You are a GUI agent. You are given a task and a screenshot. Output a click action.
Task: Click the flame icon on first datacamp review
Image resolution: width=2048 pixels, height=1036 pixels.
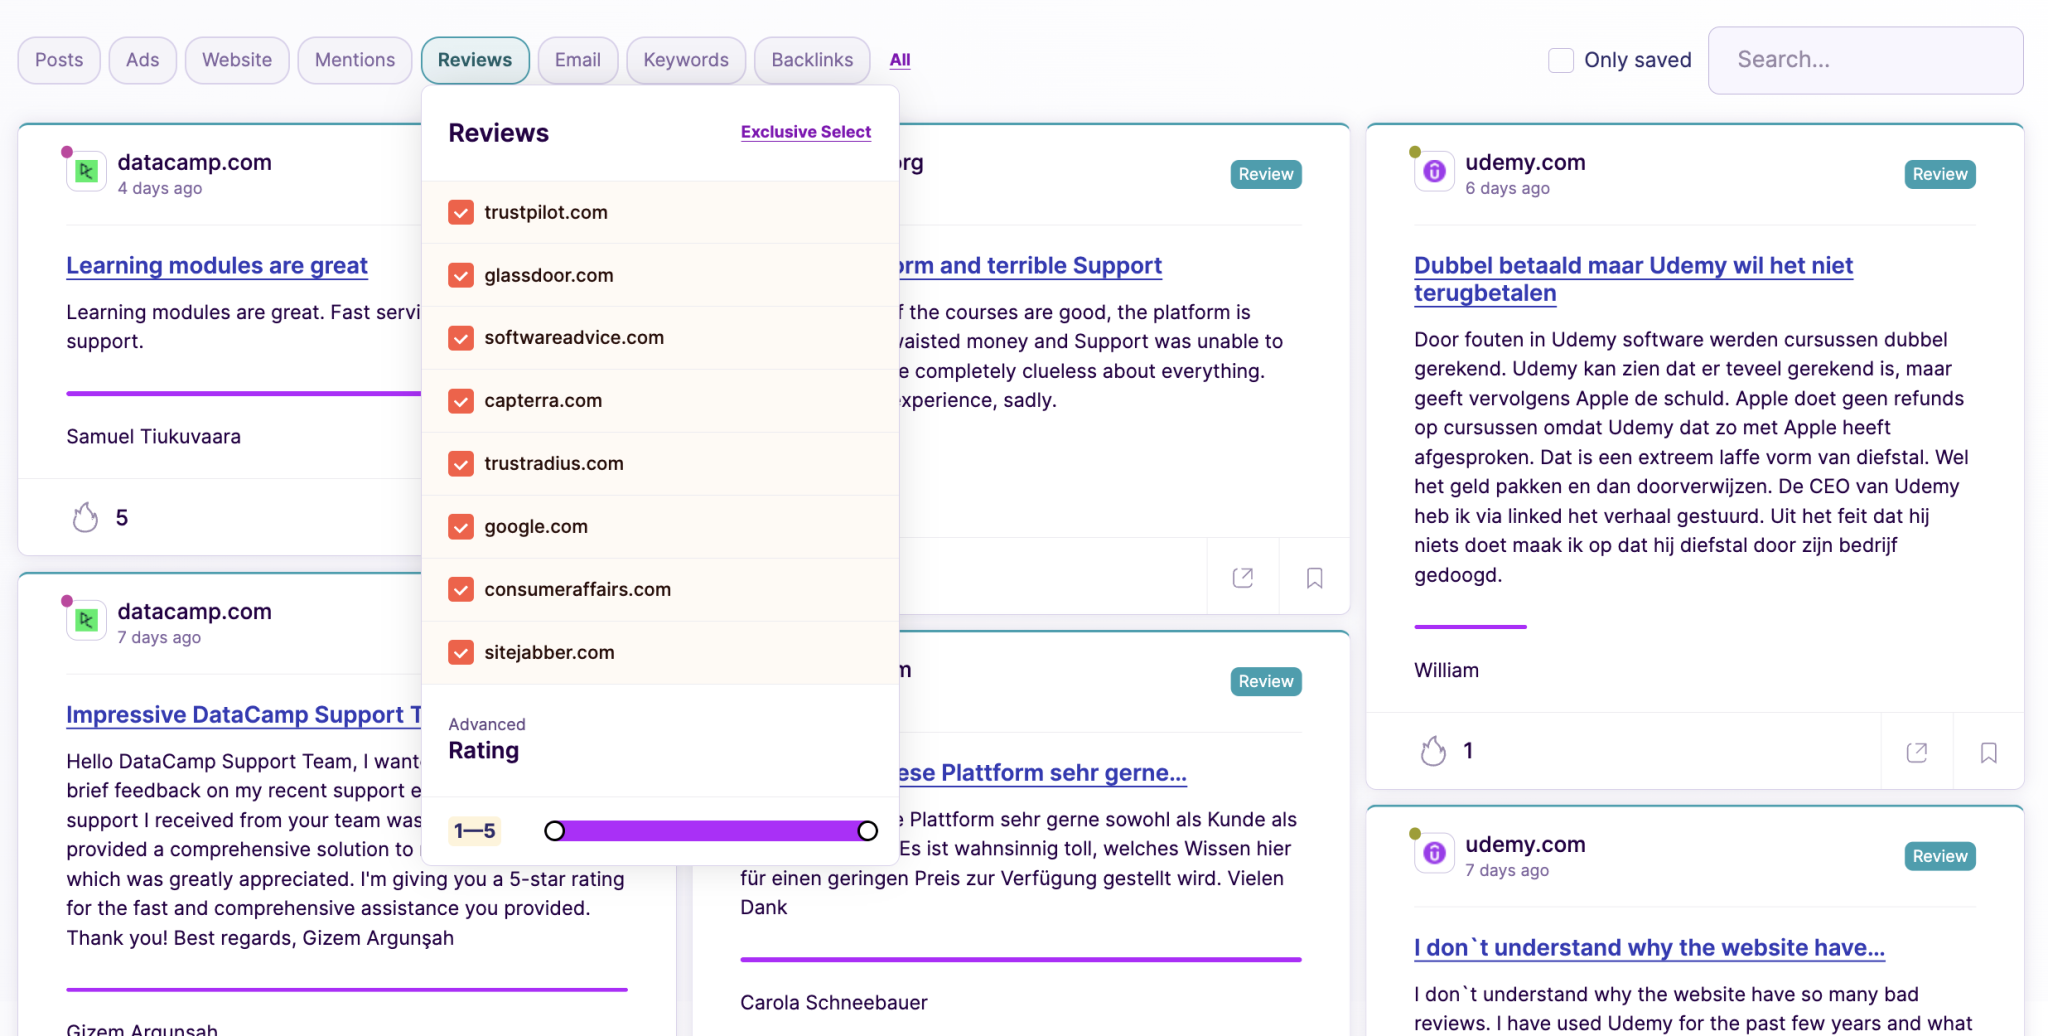pyautogui.click(x=86, y=517)
